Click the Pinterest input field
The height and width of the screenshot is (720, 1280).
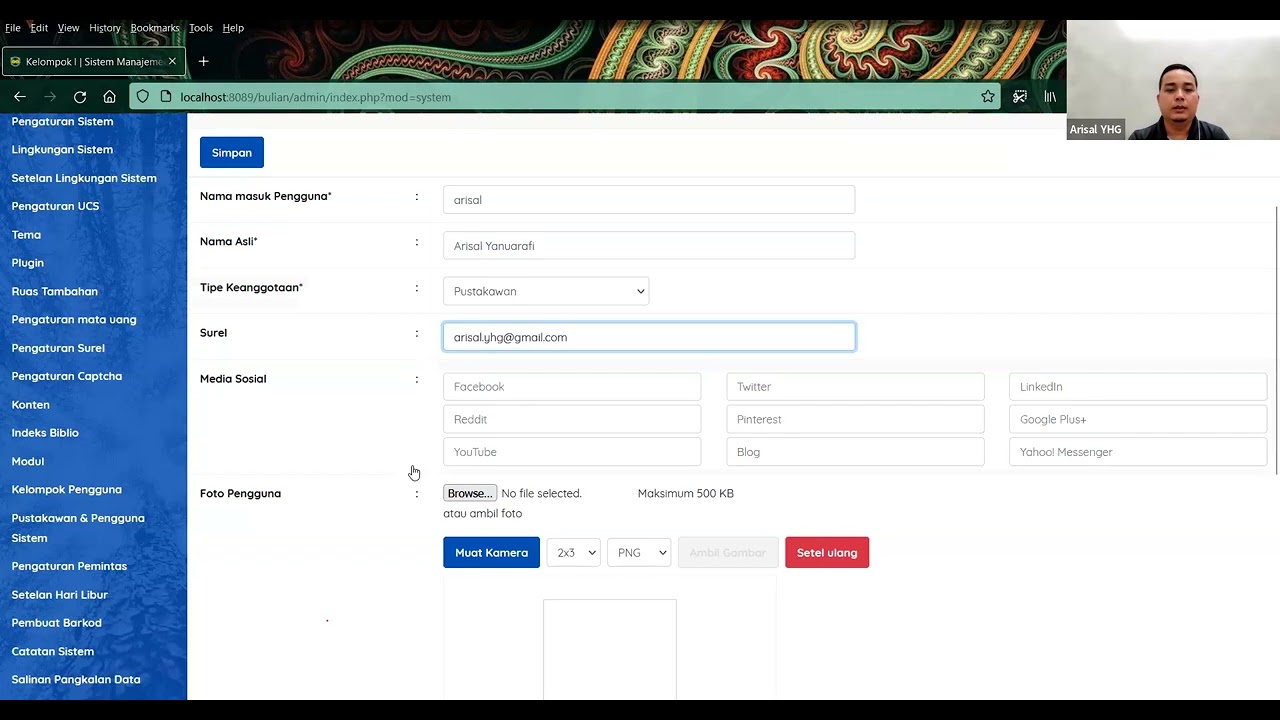tap(855, 419)
